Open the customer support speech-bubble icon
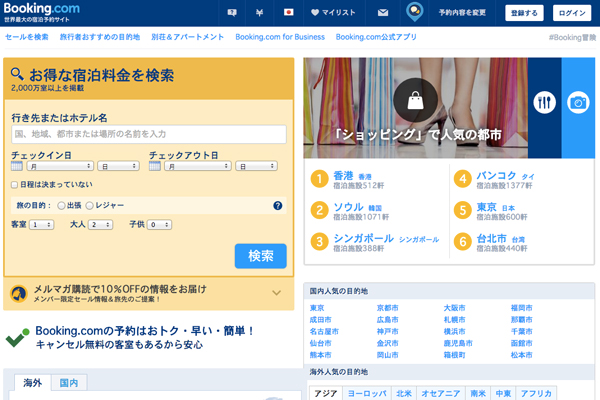 232,13
